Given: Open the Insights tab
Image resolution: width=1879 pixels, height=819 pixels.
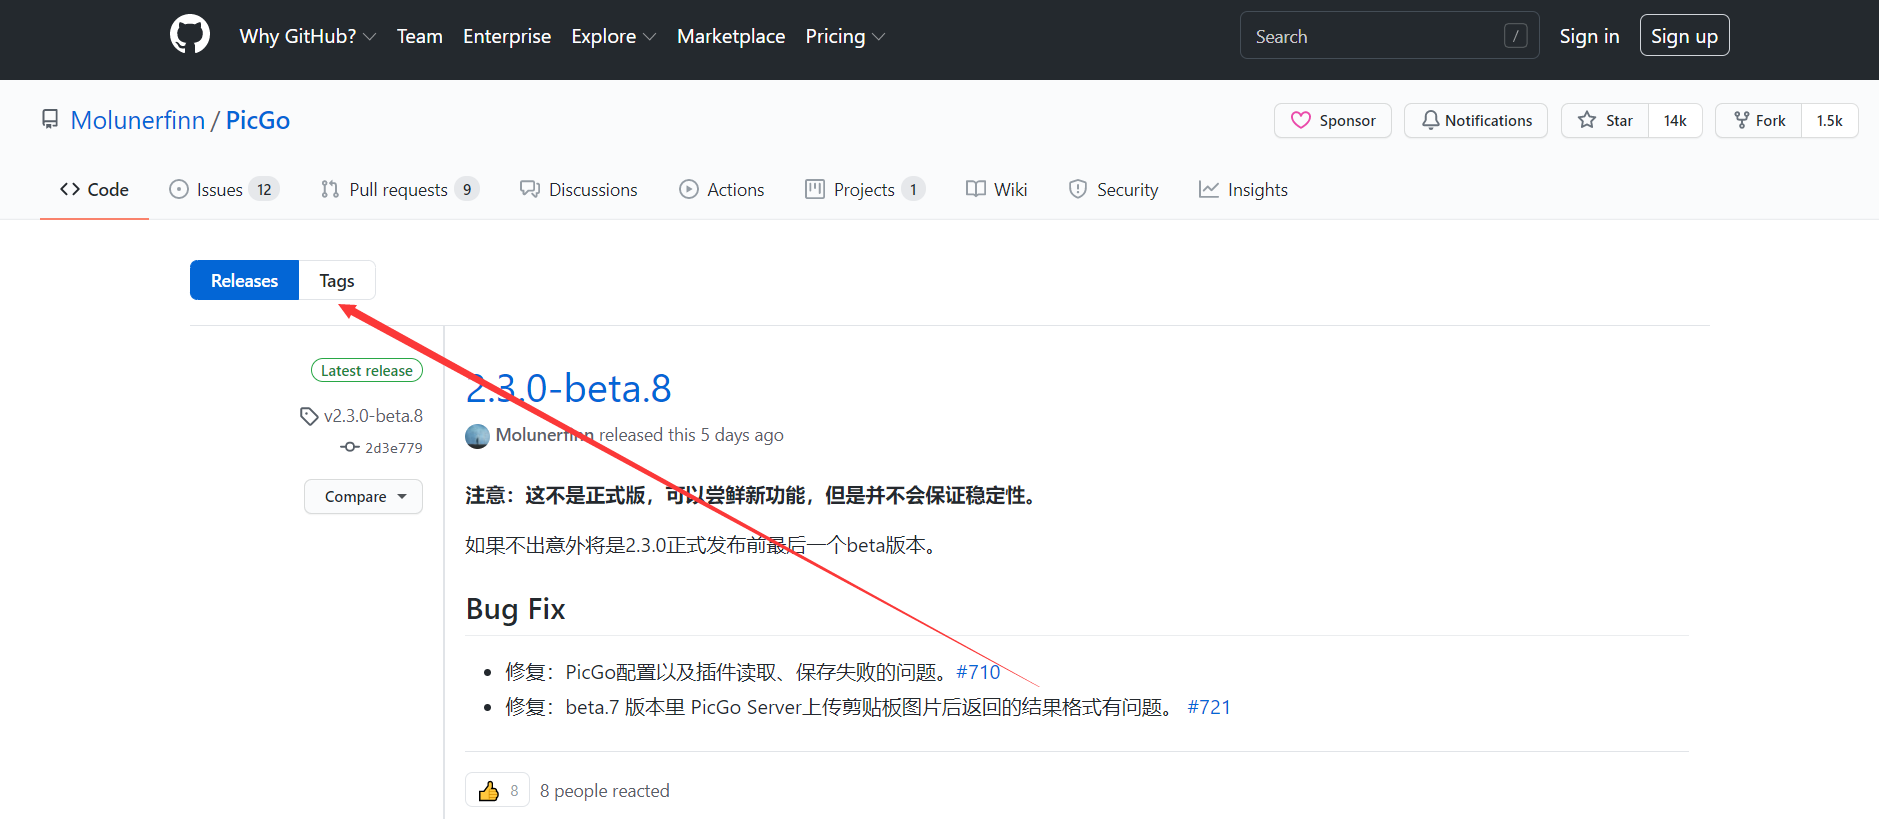Looking at the screenshot, I should 1243,189.
